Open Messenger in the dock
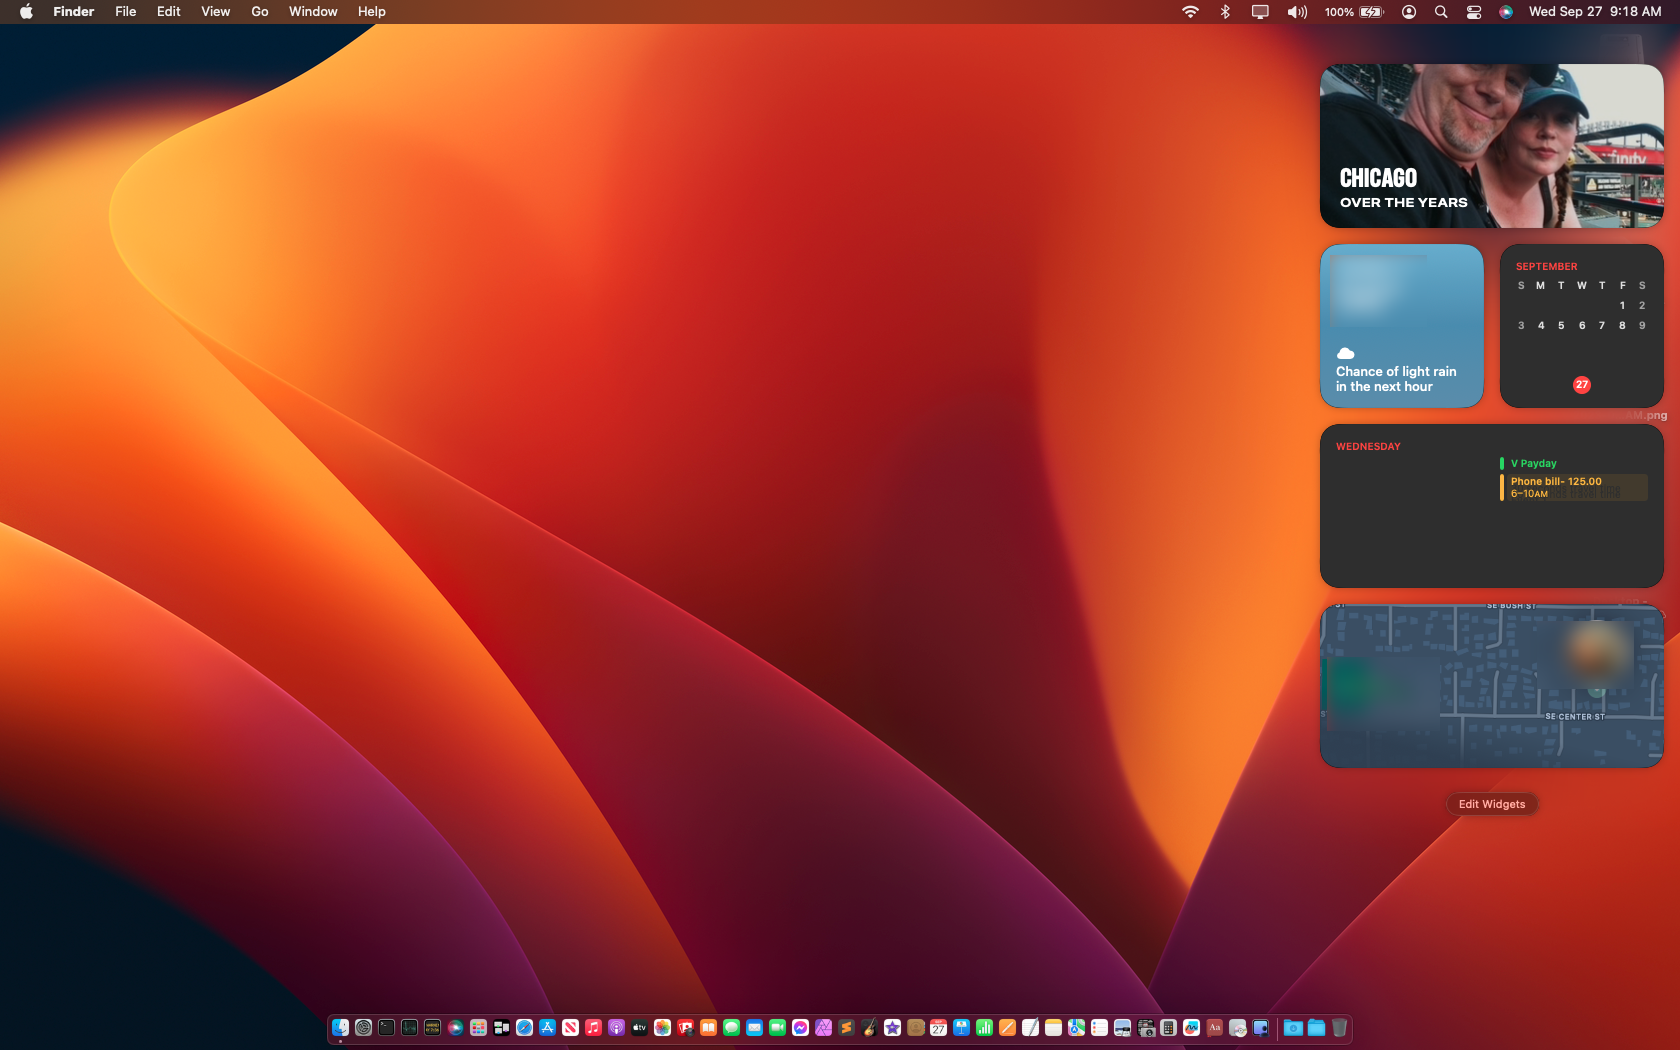This screenshot has height=1050, width=1680. click(800, 1027)
